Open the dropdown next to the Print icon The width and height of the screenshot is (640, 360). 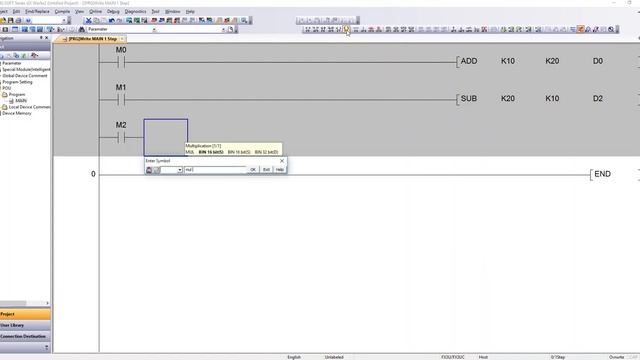tap(64, 20)
